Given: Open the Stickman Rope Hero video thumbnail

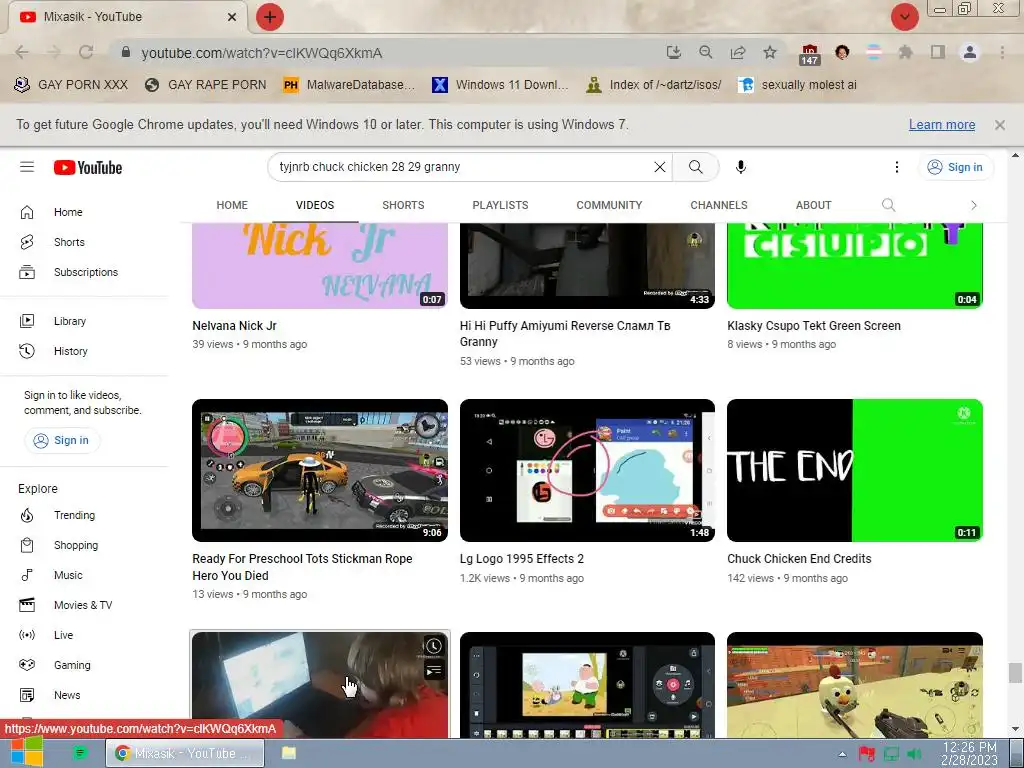Looking at the screenshot, I should pyautogui.click(x=320, y=470).
